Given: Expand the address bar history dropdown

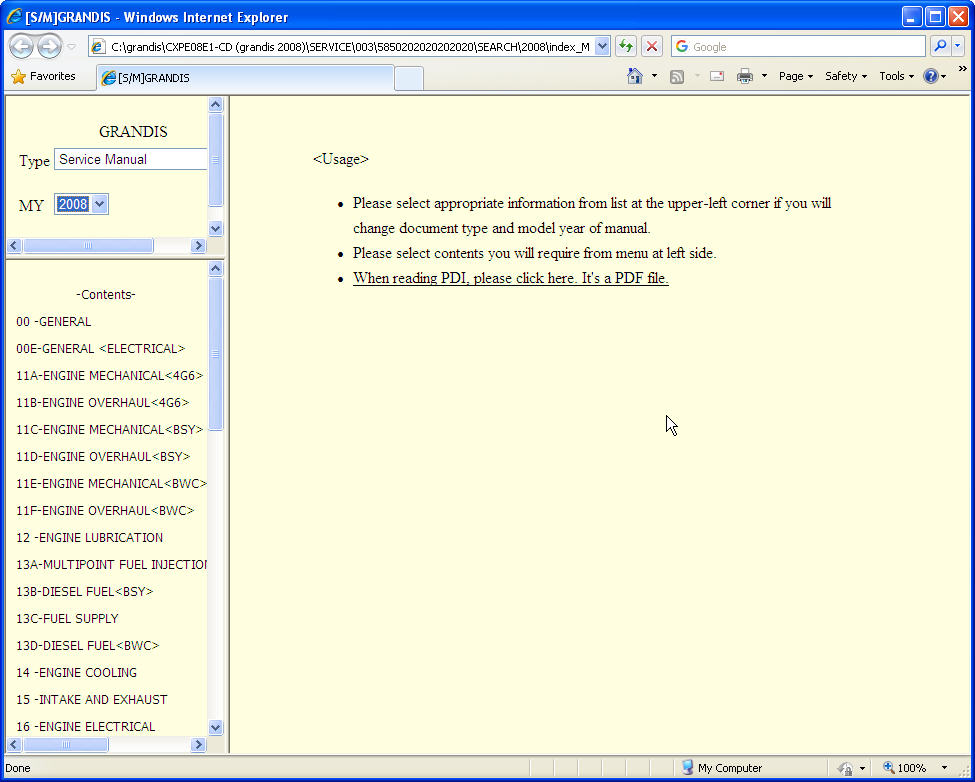Looking at the screenshot, I should coord(602,47).
